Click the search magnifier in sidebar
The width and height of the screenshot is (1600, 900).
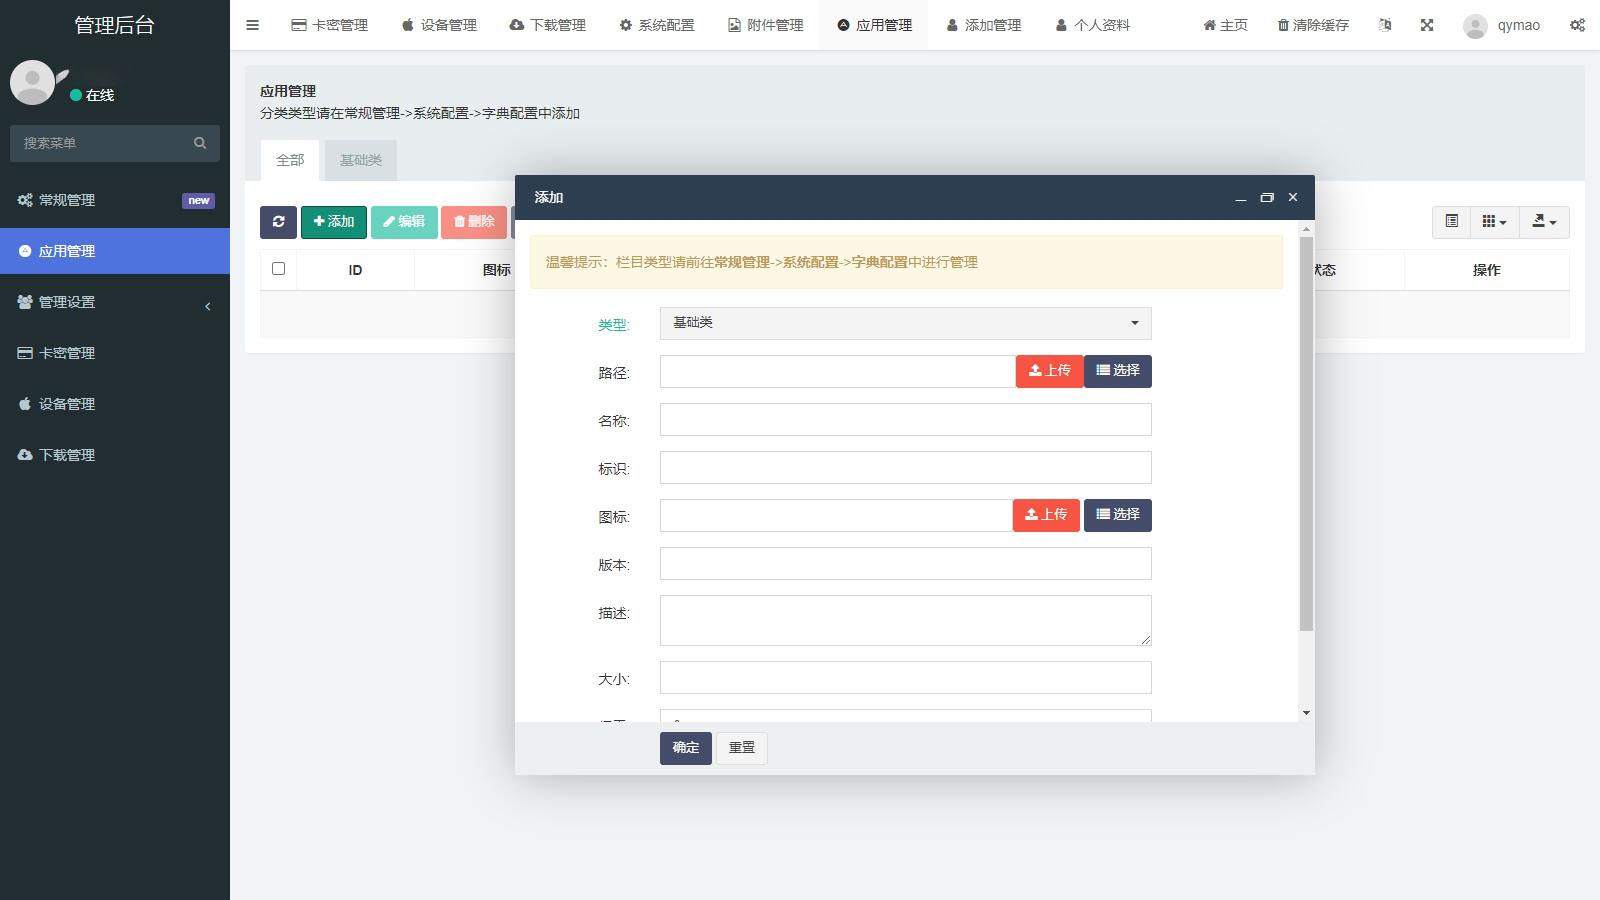200,143
